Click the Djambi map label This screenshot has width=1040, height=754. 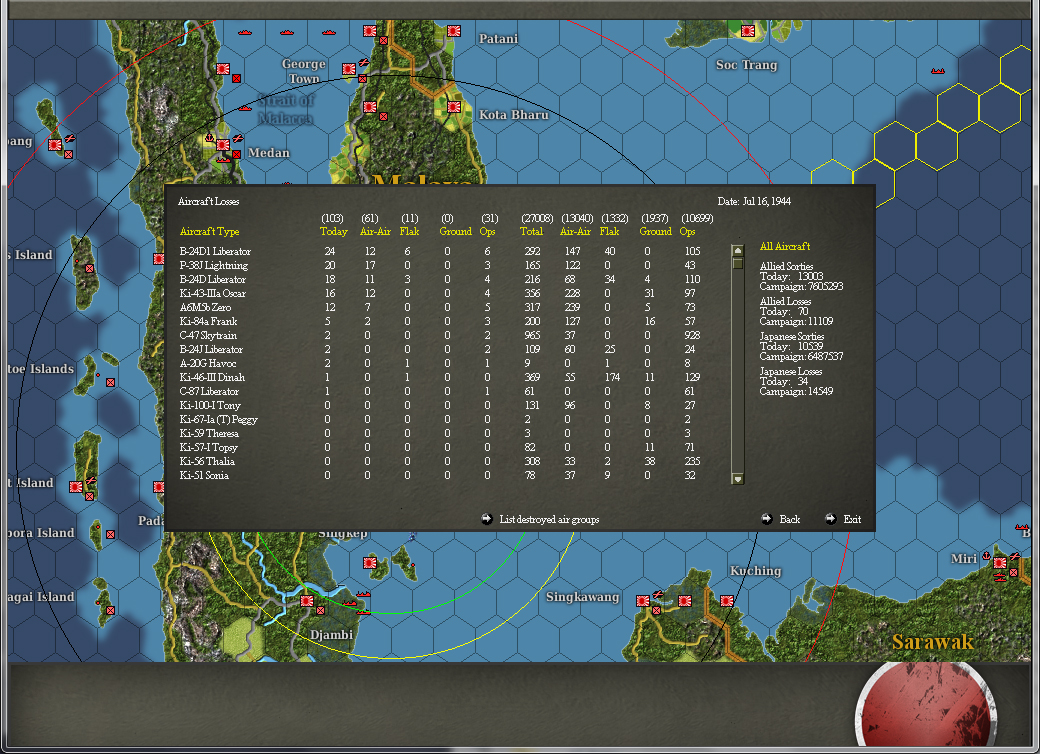[331, 635]
